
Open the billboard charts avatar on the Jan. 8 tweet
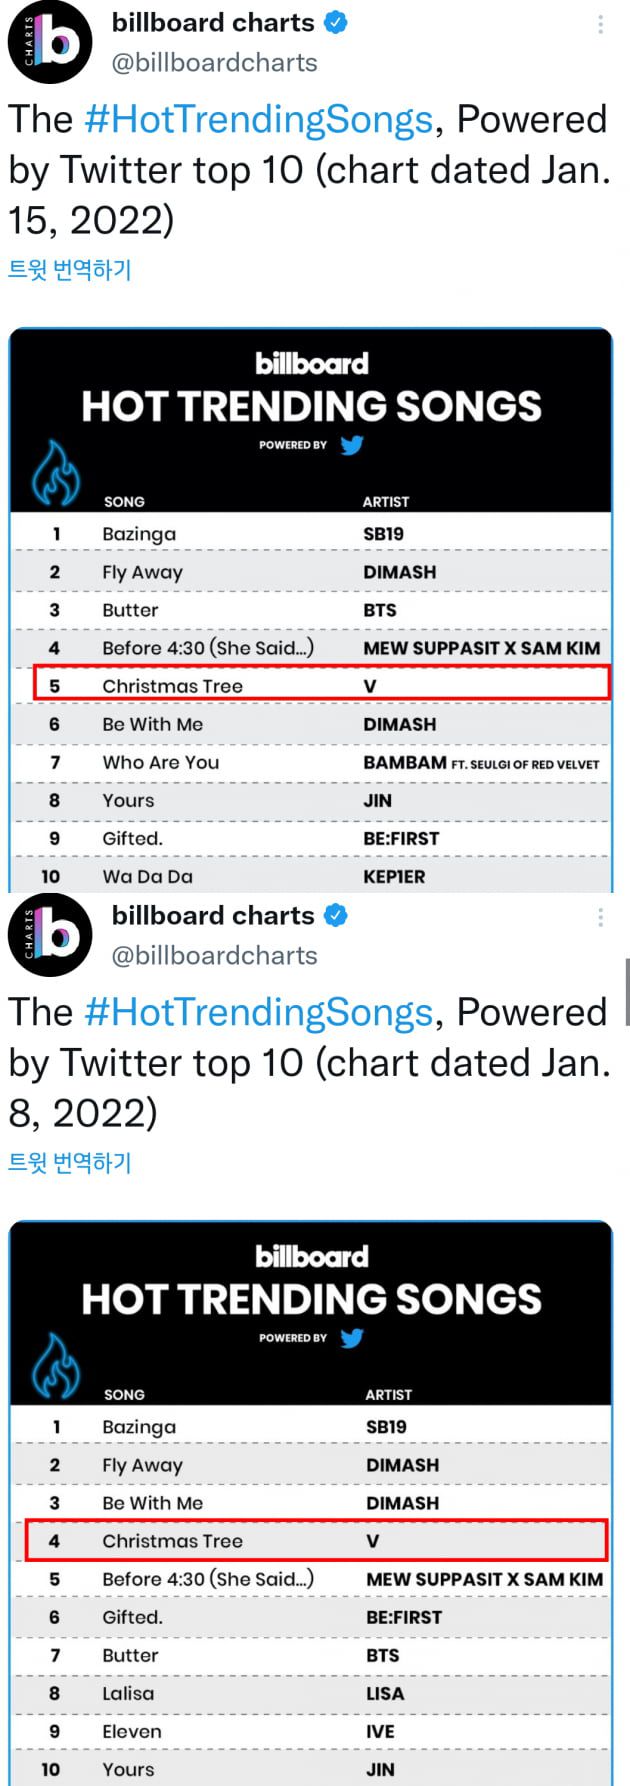click(50, 935)
